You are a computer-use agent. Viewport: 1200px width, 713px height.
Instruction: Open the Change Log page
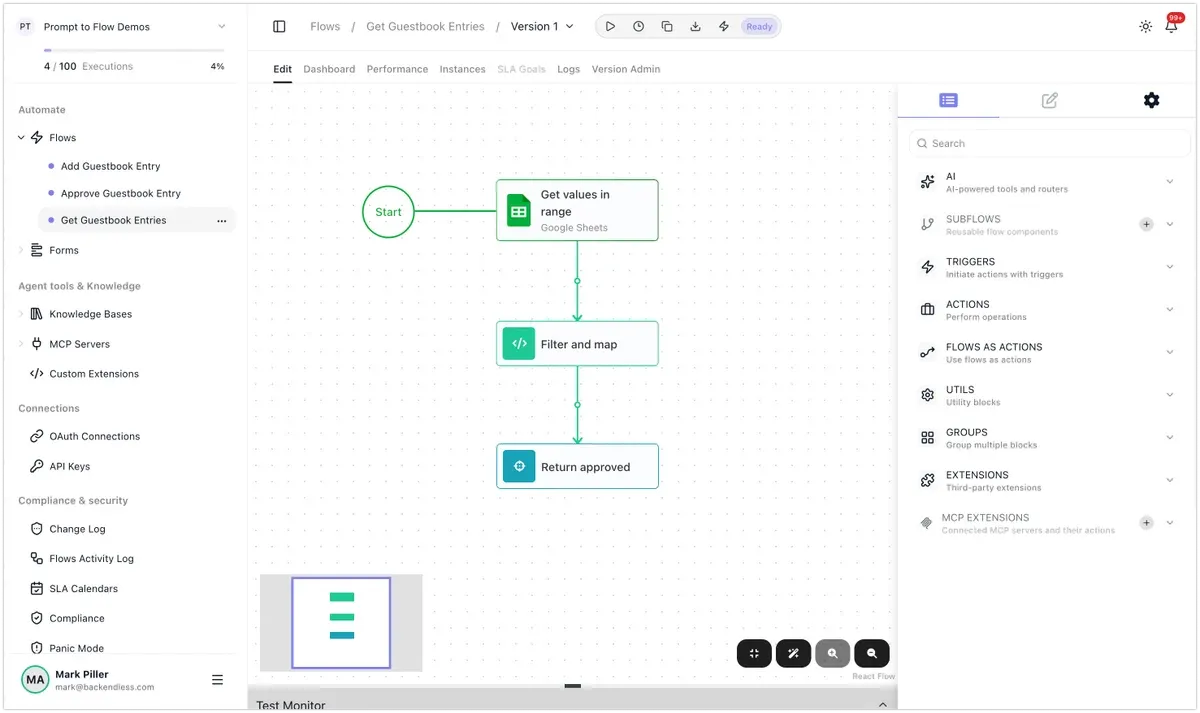77,529
